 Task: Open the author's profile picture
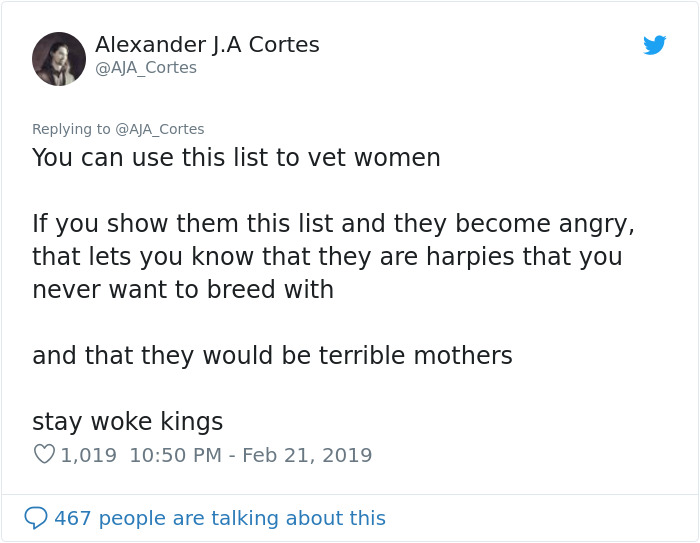point(59,59)
